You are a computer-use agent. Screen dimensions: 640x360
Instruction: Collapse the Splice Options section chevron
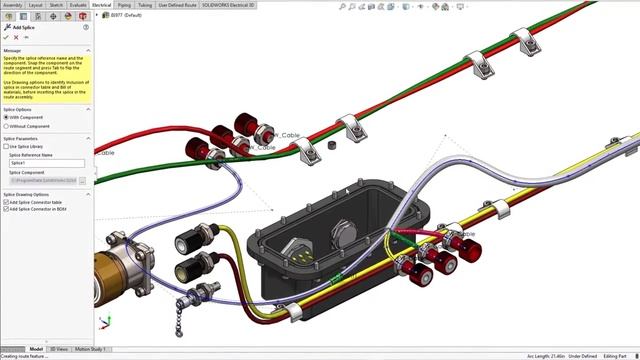[88, 110]
